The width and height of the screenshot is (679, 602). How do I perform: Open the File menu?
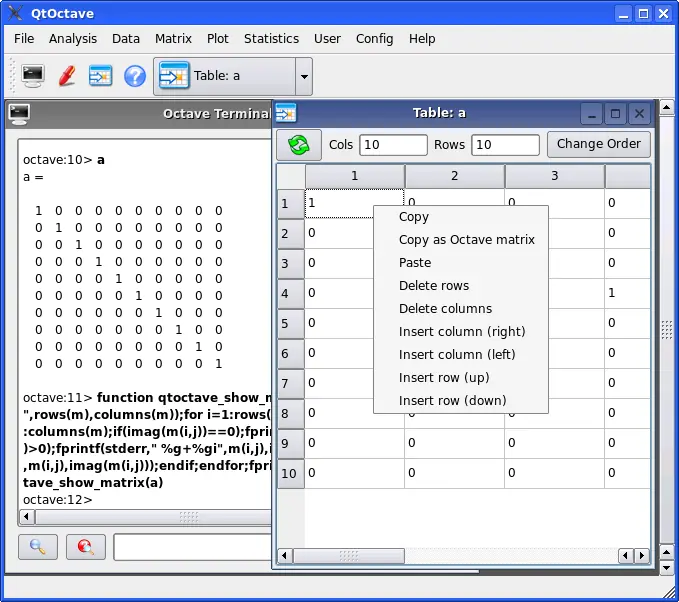[24, 39]
